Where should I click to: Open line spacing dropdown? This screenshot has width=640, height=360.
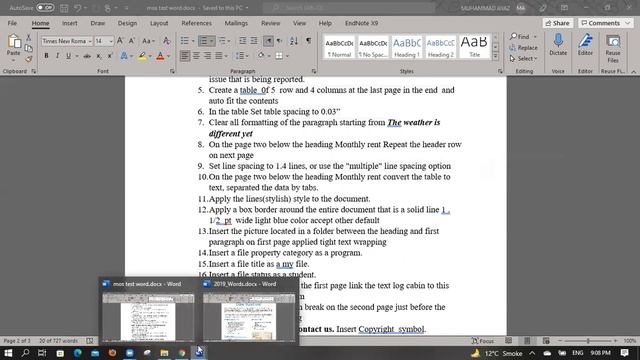tap(242, 56)
